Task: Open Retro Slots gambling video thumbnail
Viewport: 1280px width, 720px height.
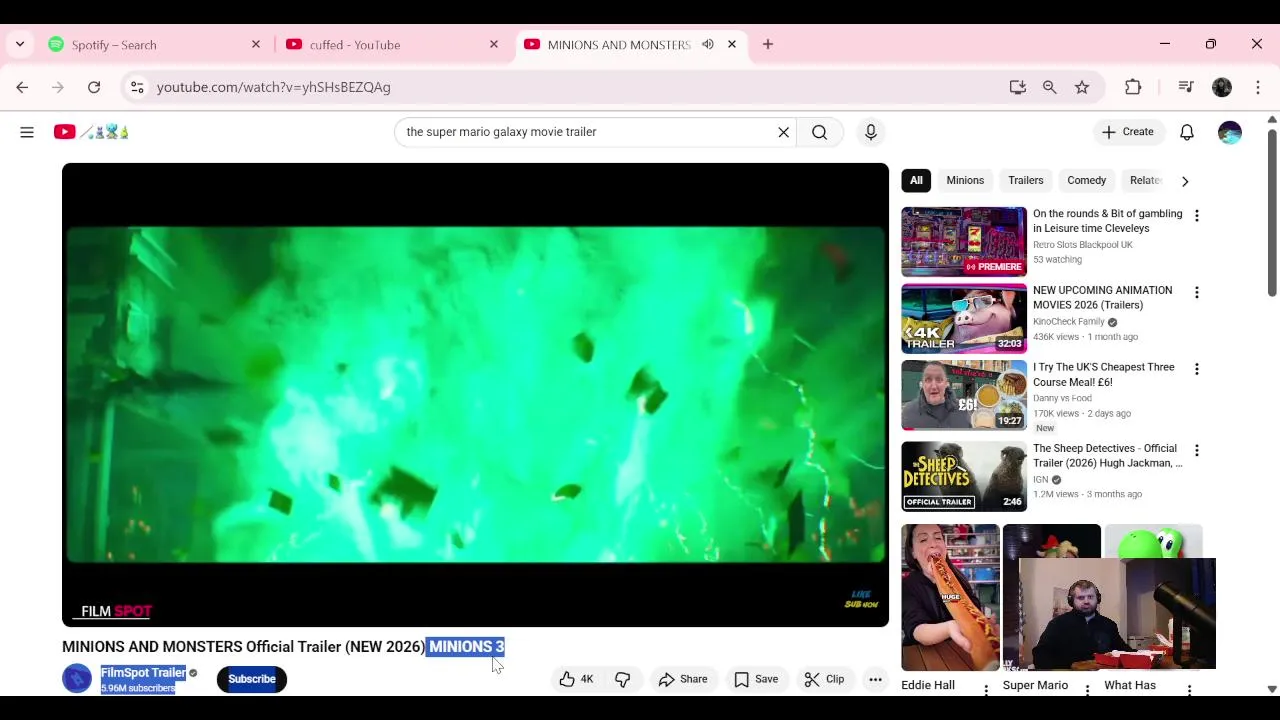Action: pyautogui.click(x=964, y=242)
